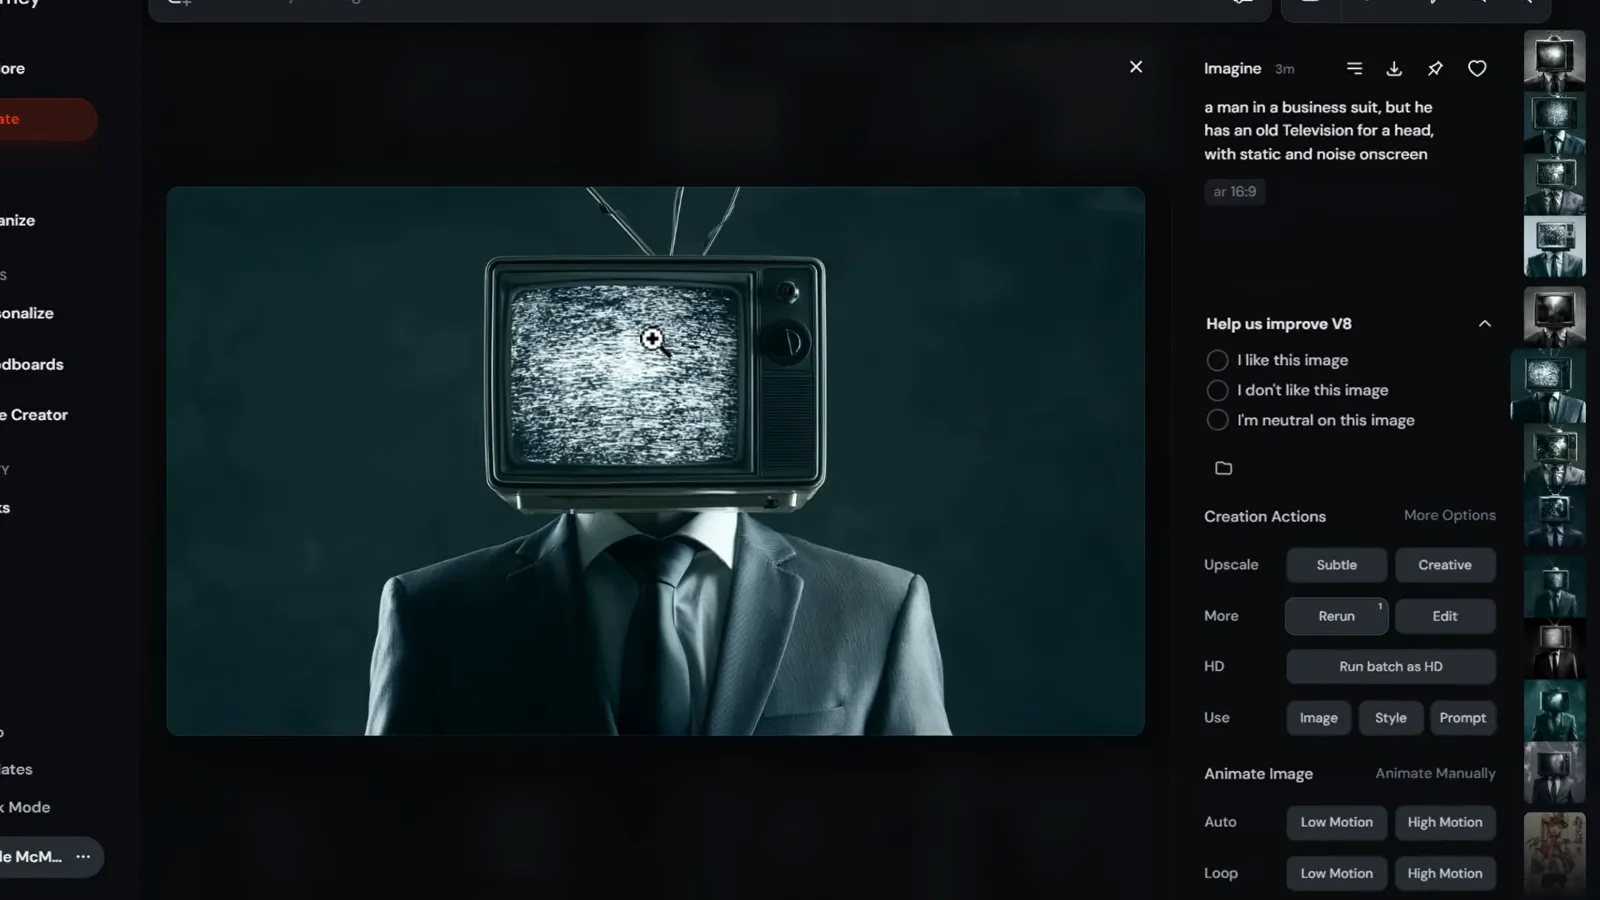This screenshot has width=1600, height=900.
Task: Upscale the image with Creative
Action: pyautogui.click(x=1445, y=565)
